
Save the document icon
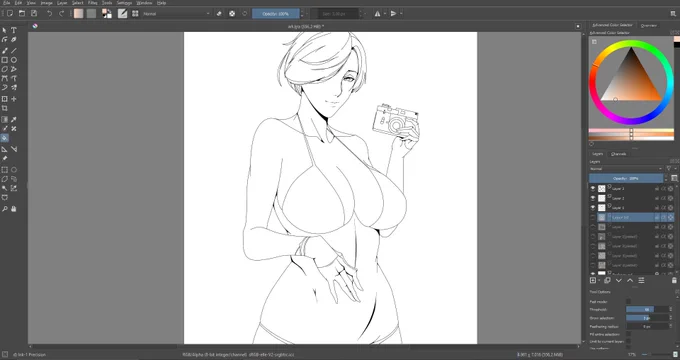34,14
